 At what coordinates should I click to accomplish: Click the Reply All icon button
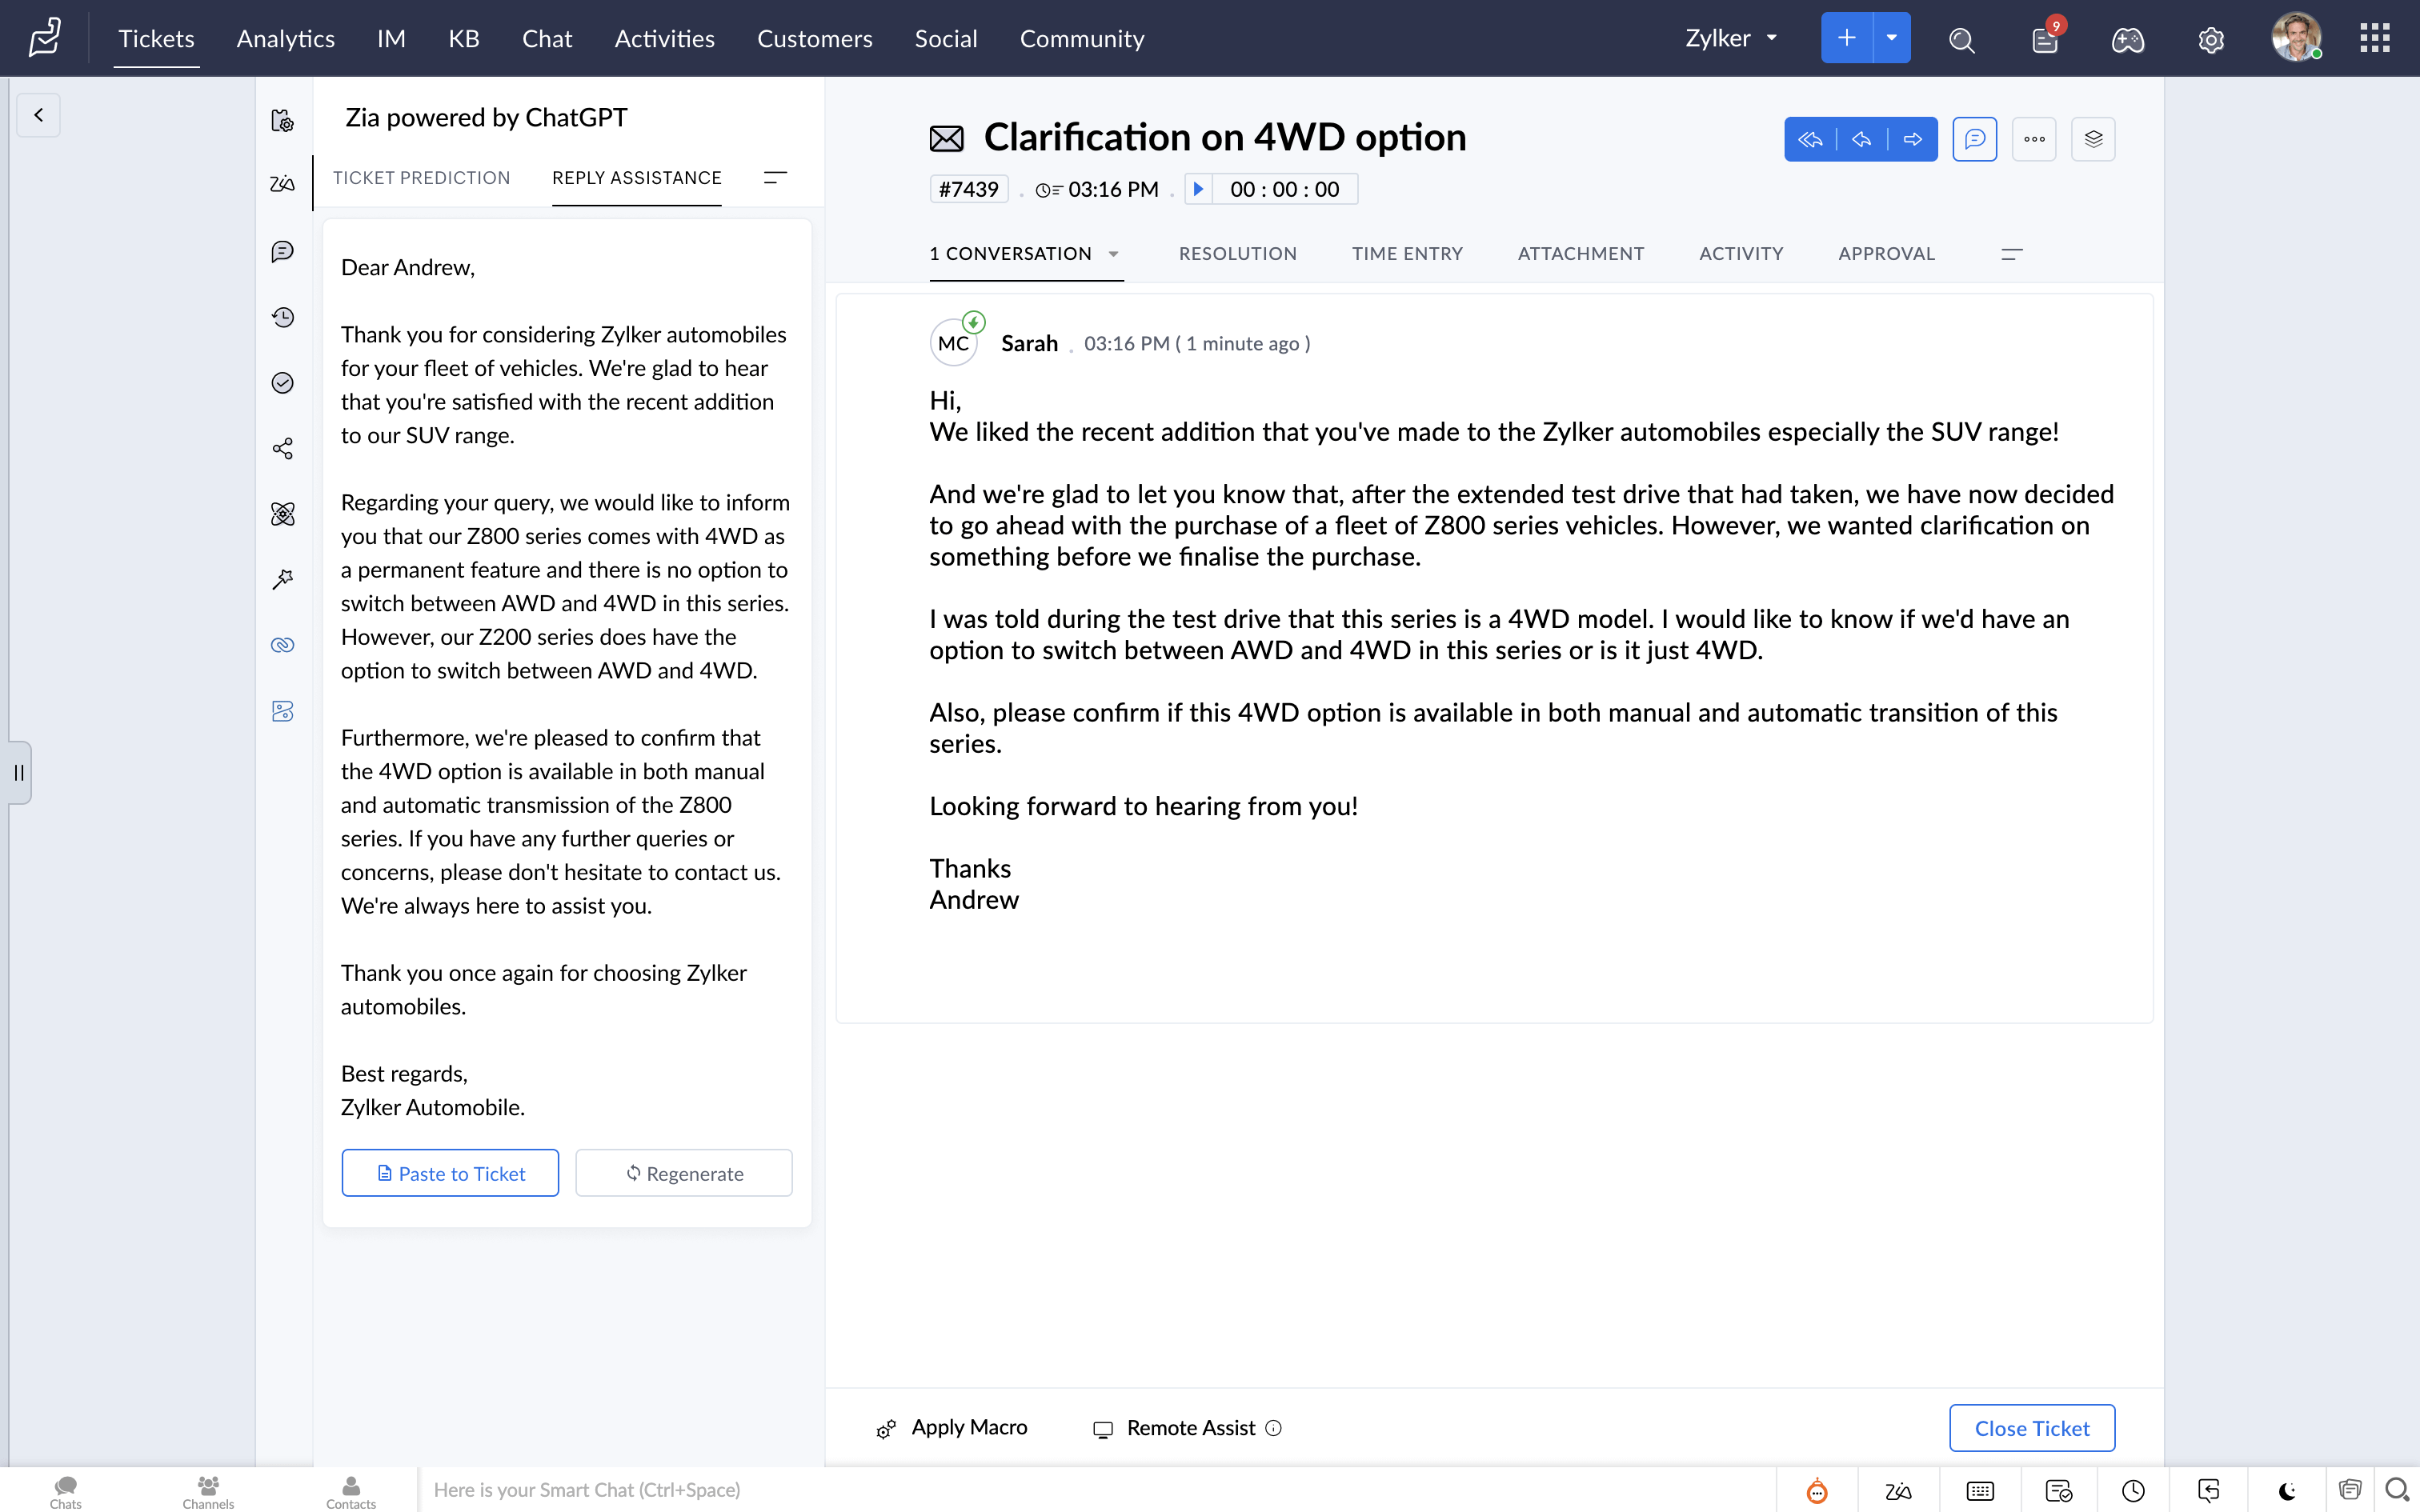[x=1810, y=139]
